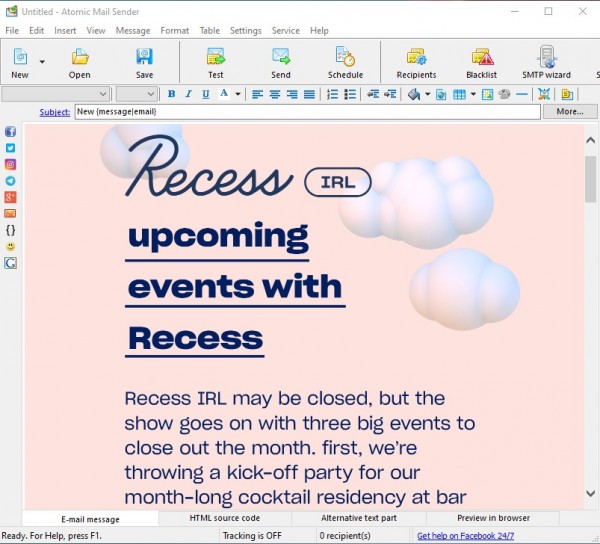This screenshot has width=600, height=544.
Task: Align text left
Action: click(x=258, y=94)
